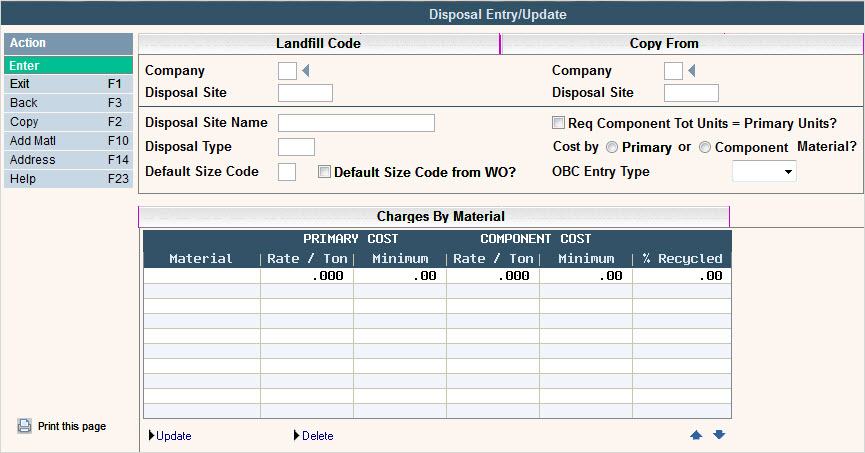865x453 pixels.
Task: Choose Help F23 in Action menu
Action: pos(68,179)
